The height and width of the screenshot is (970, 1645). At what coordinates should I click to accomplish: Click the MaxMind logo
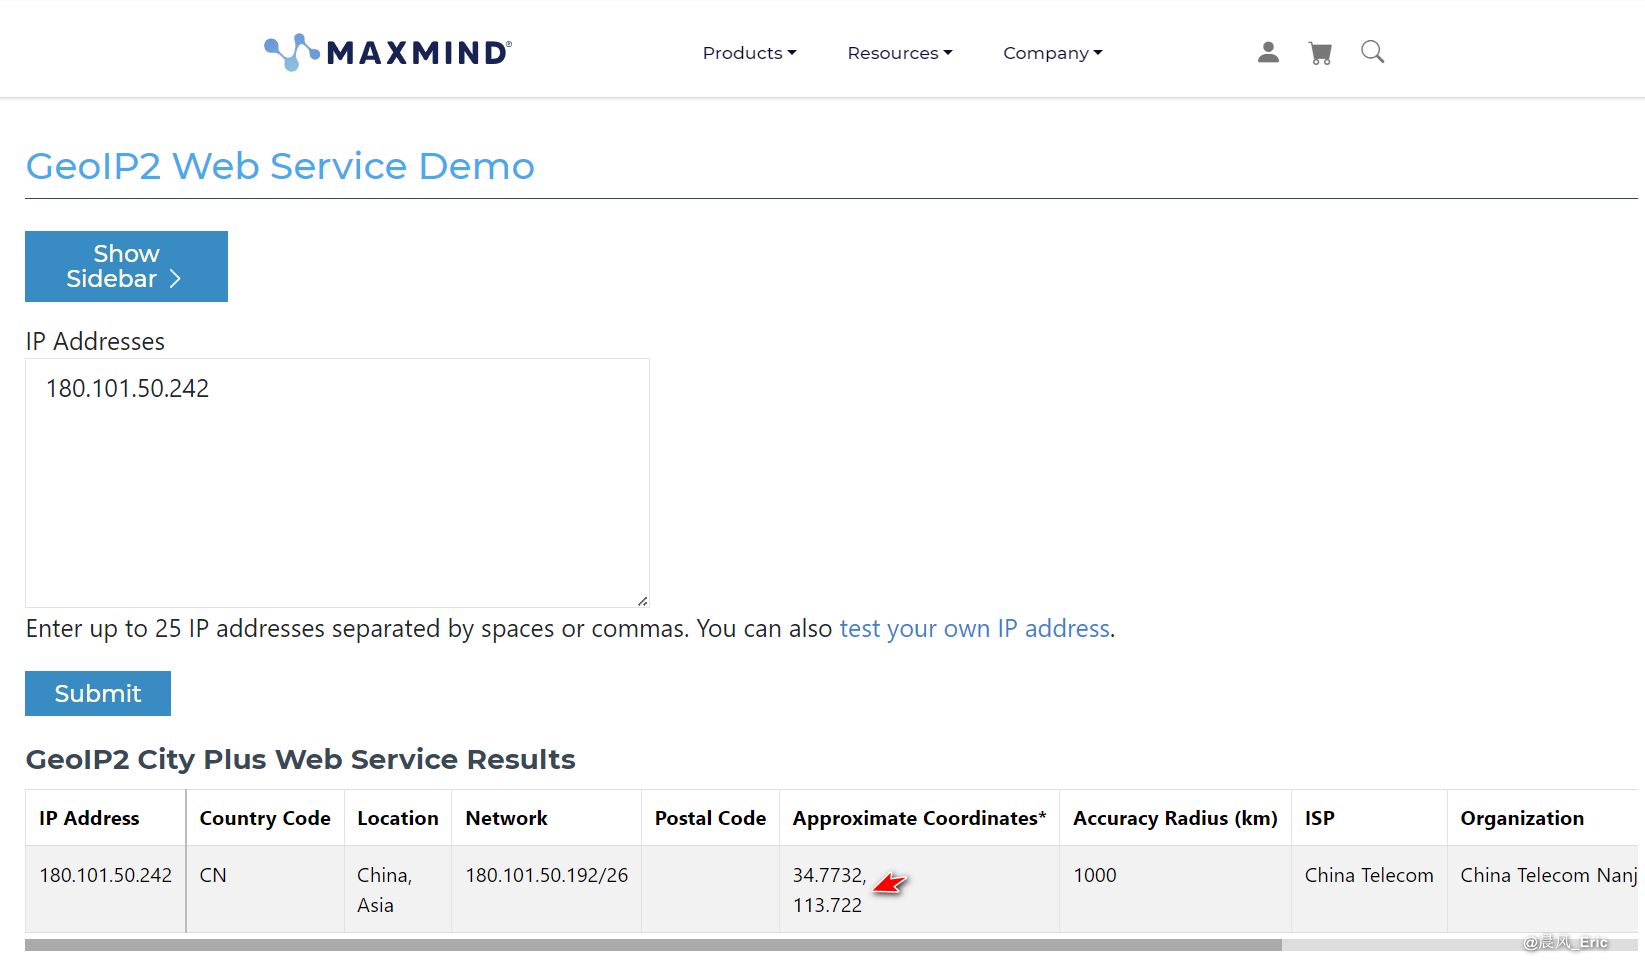coord(388,52)
